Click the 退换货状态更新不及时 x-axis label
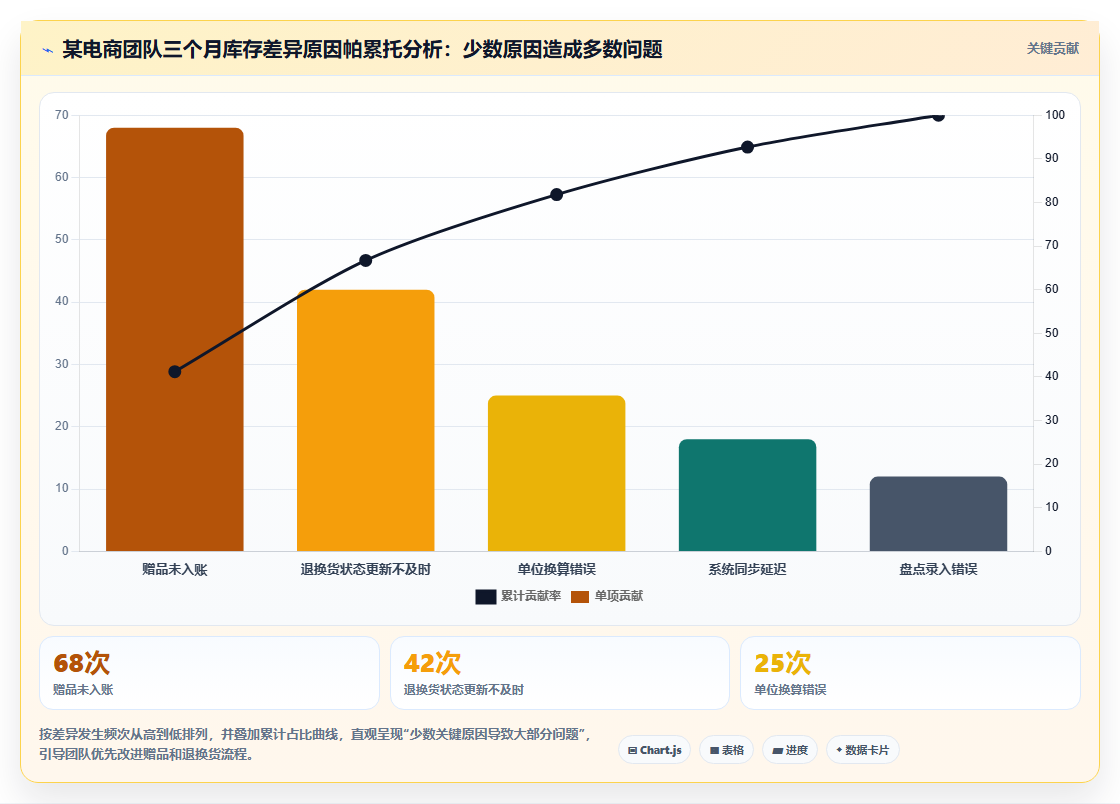 click(x=366, y=569)
